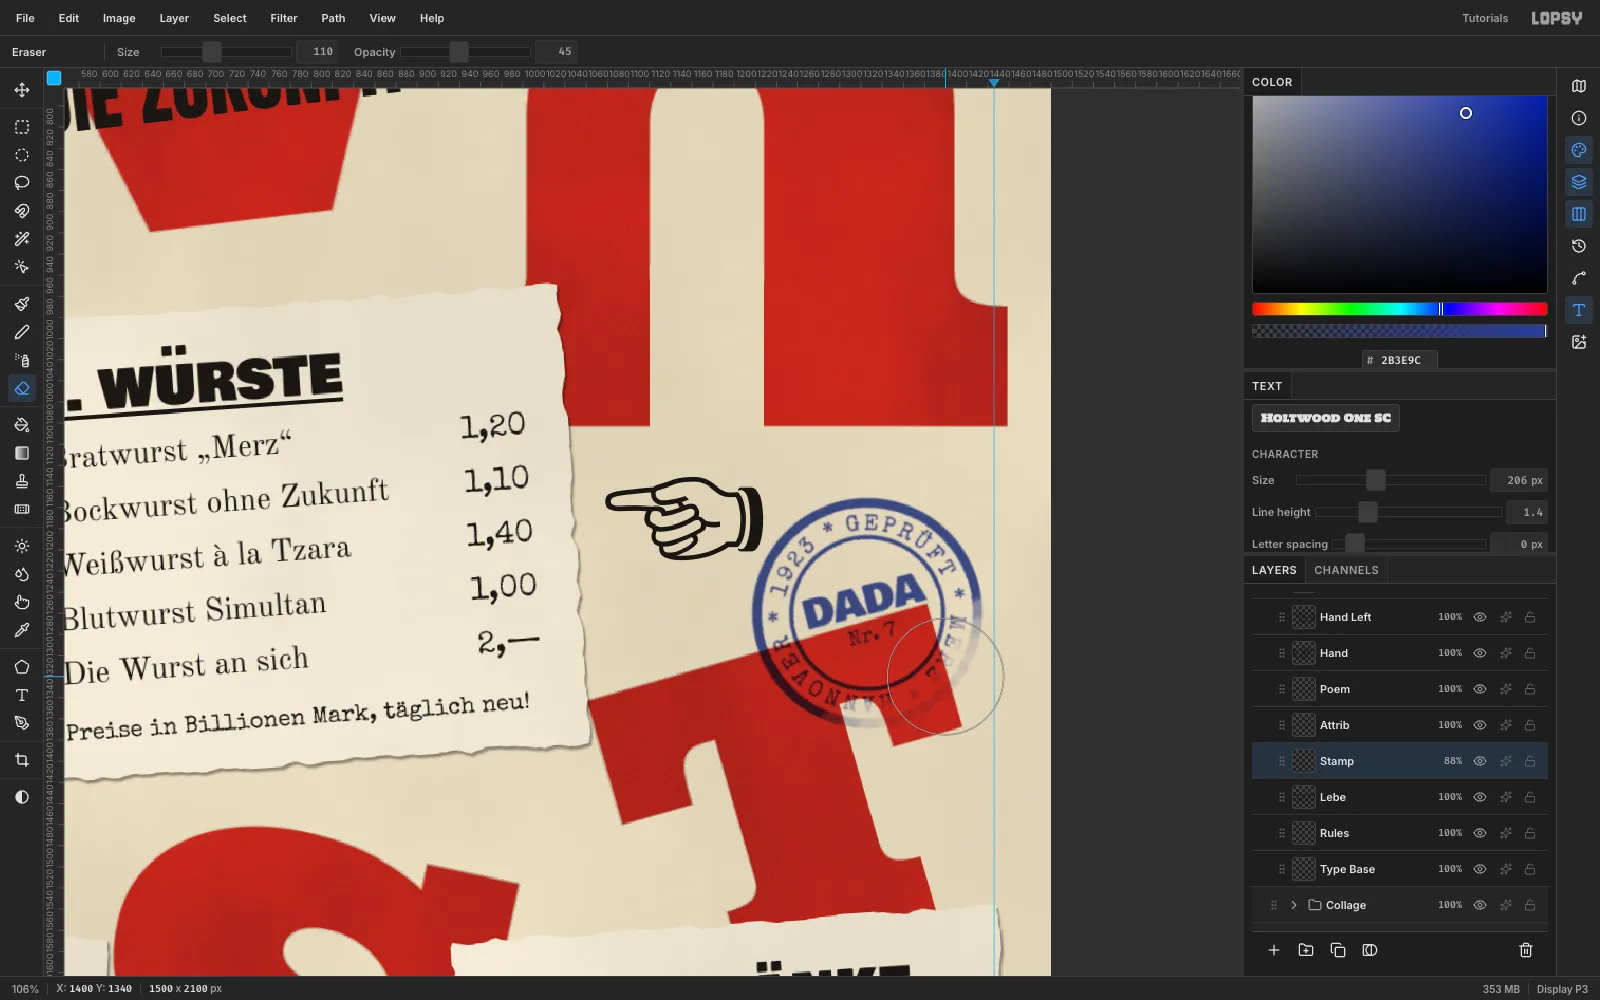
Task: Lock the Attrib layer
Action: (x=1530, y=725)
